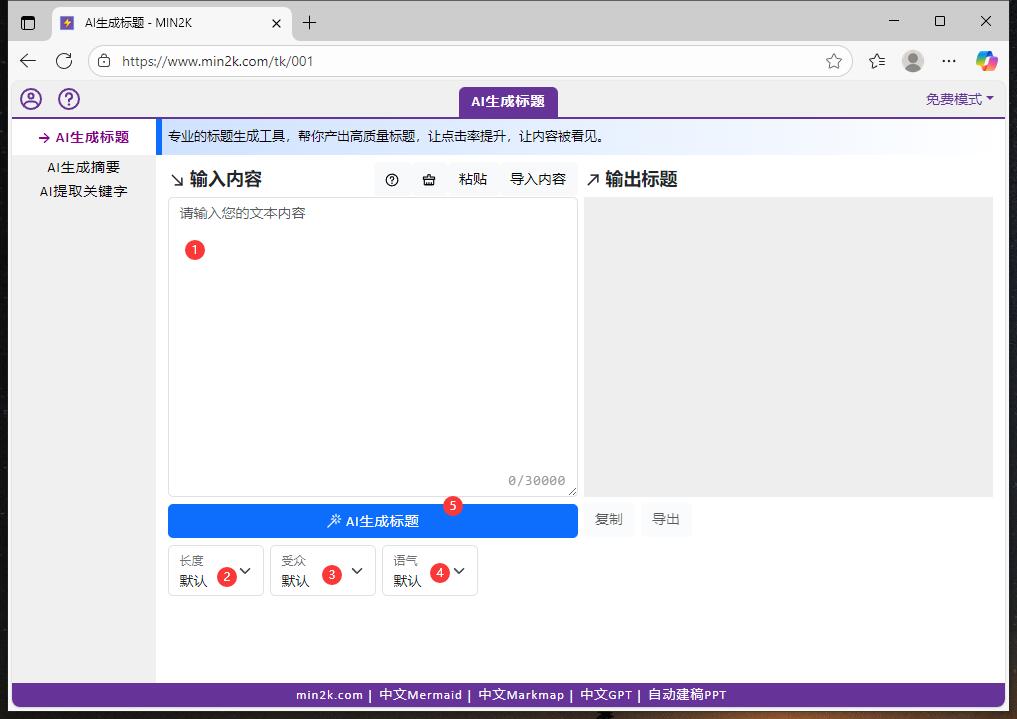The width and height of the screenshot is (1017, 719).
Task: Switch to the AI生成标题 top tab
Action: coord(508,101)
